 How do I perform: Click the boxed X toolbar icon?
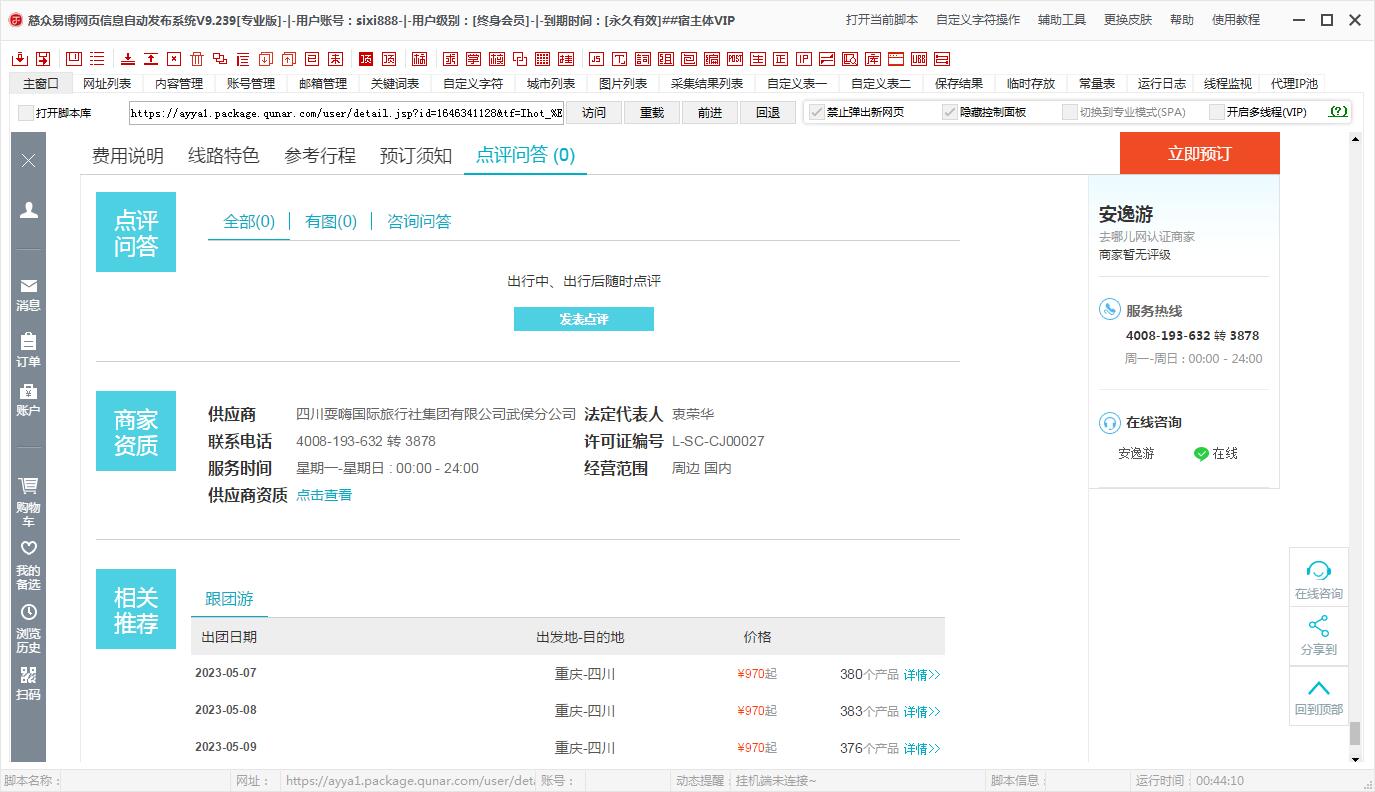pos(174,59)
